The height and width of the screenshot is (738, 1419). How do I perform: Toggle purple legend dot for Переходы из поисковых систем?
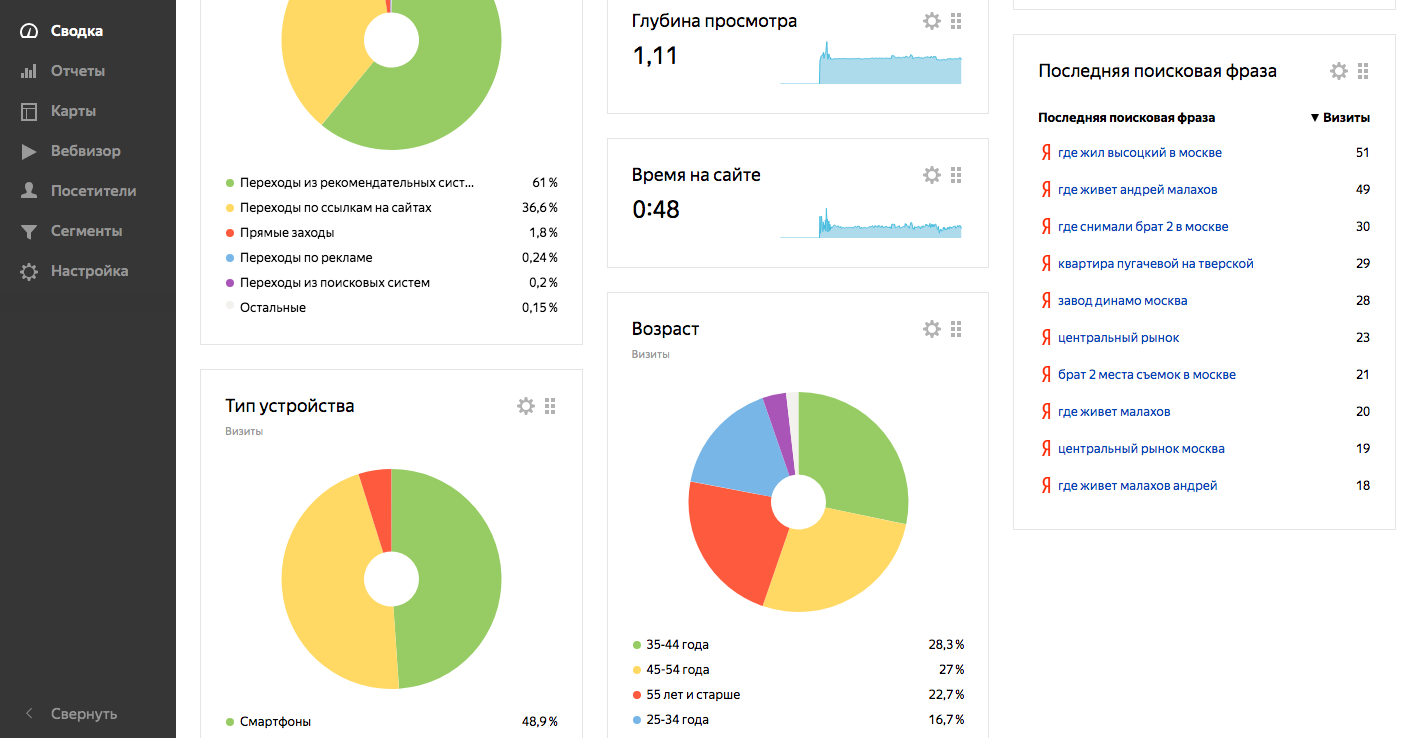230,283
